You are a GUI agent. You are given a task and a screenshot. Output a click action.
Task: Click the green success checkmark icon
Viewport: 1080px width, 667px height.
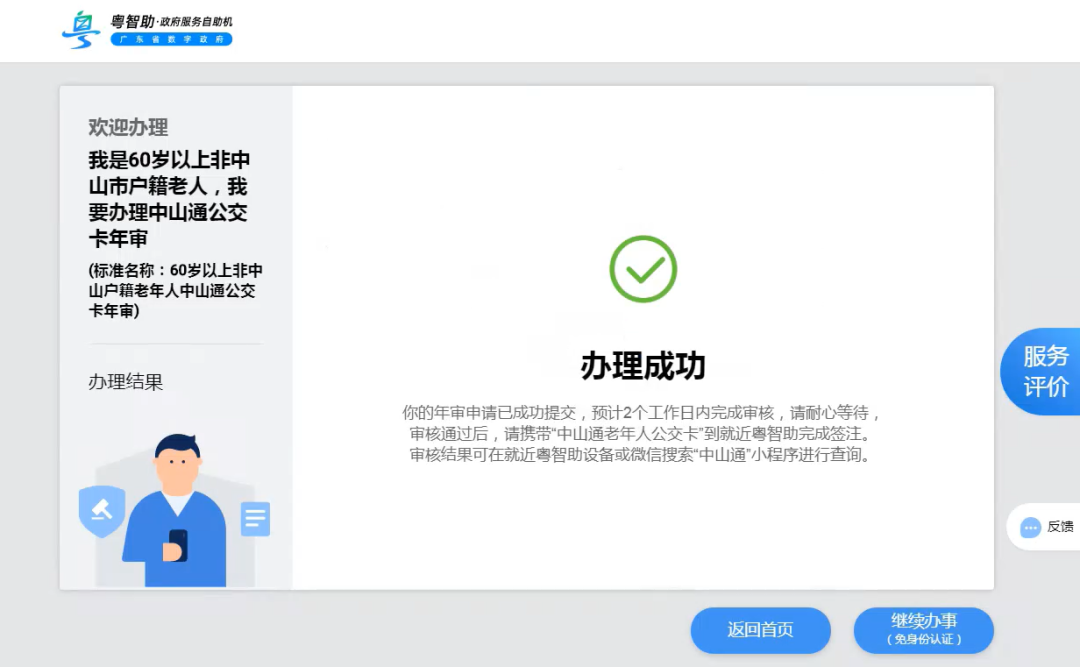(641, 268)
